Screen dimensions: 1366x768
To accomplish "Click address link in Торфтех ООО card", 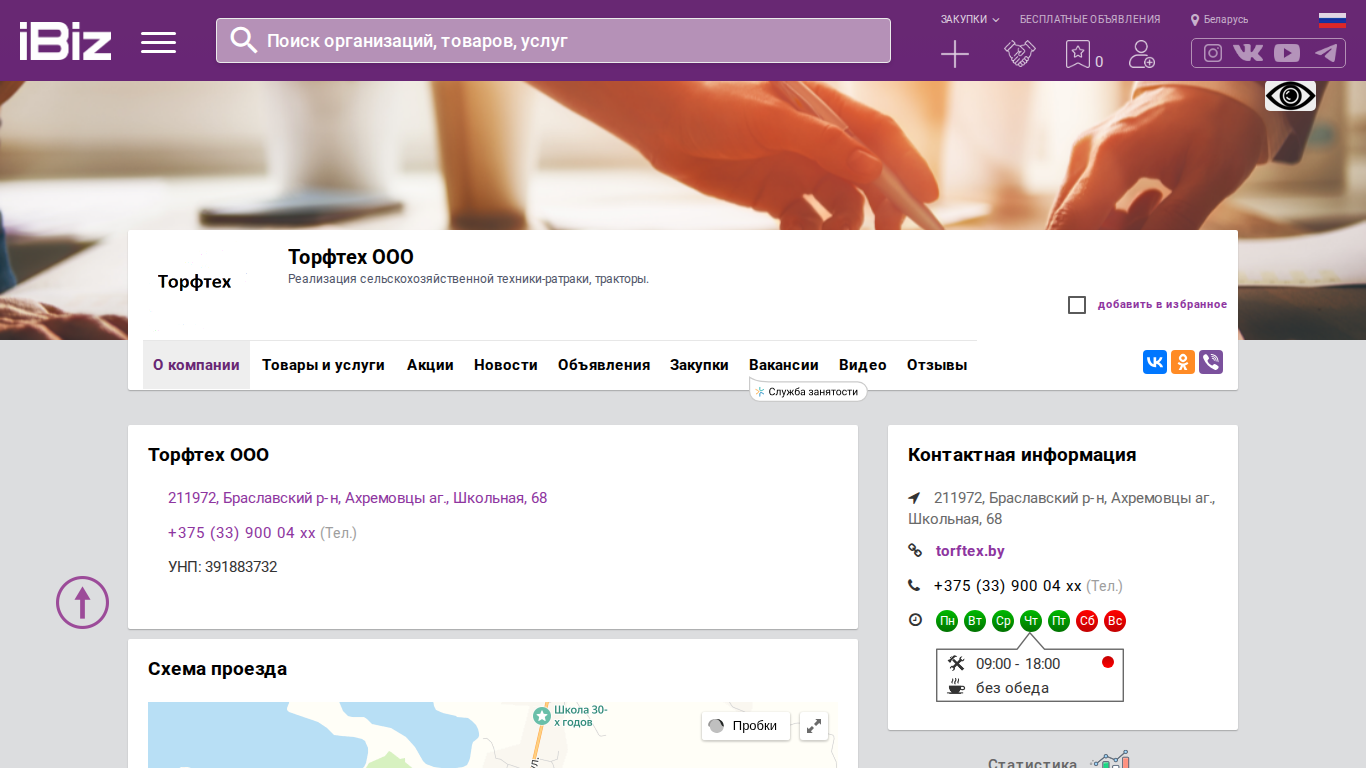I will [x=358, y=498].
